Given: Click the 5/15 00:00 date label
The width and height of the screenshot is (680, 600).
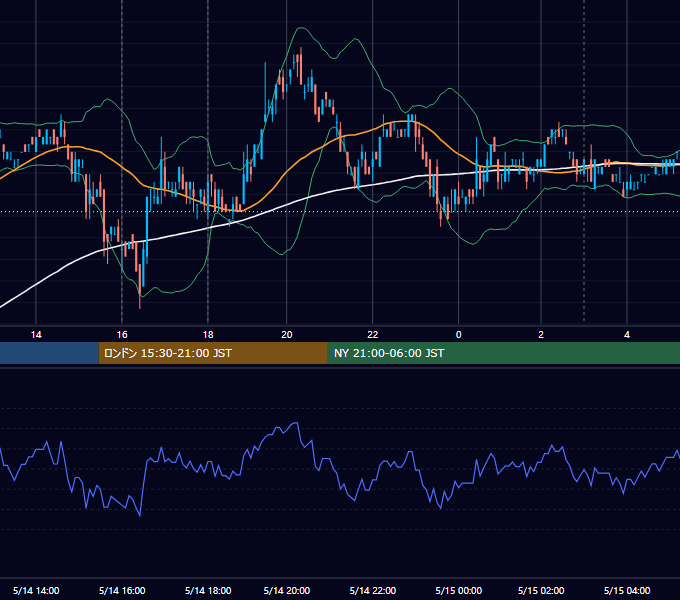Looking at the screenshot, I should pos(458,590).
